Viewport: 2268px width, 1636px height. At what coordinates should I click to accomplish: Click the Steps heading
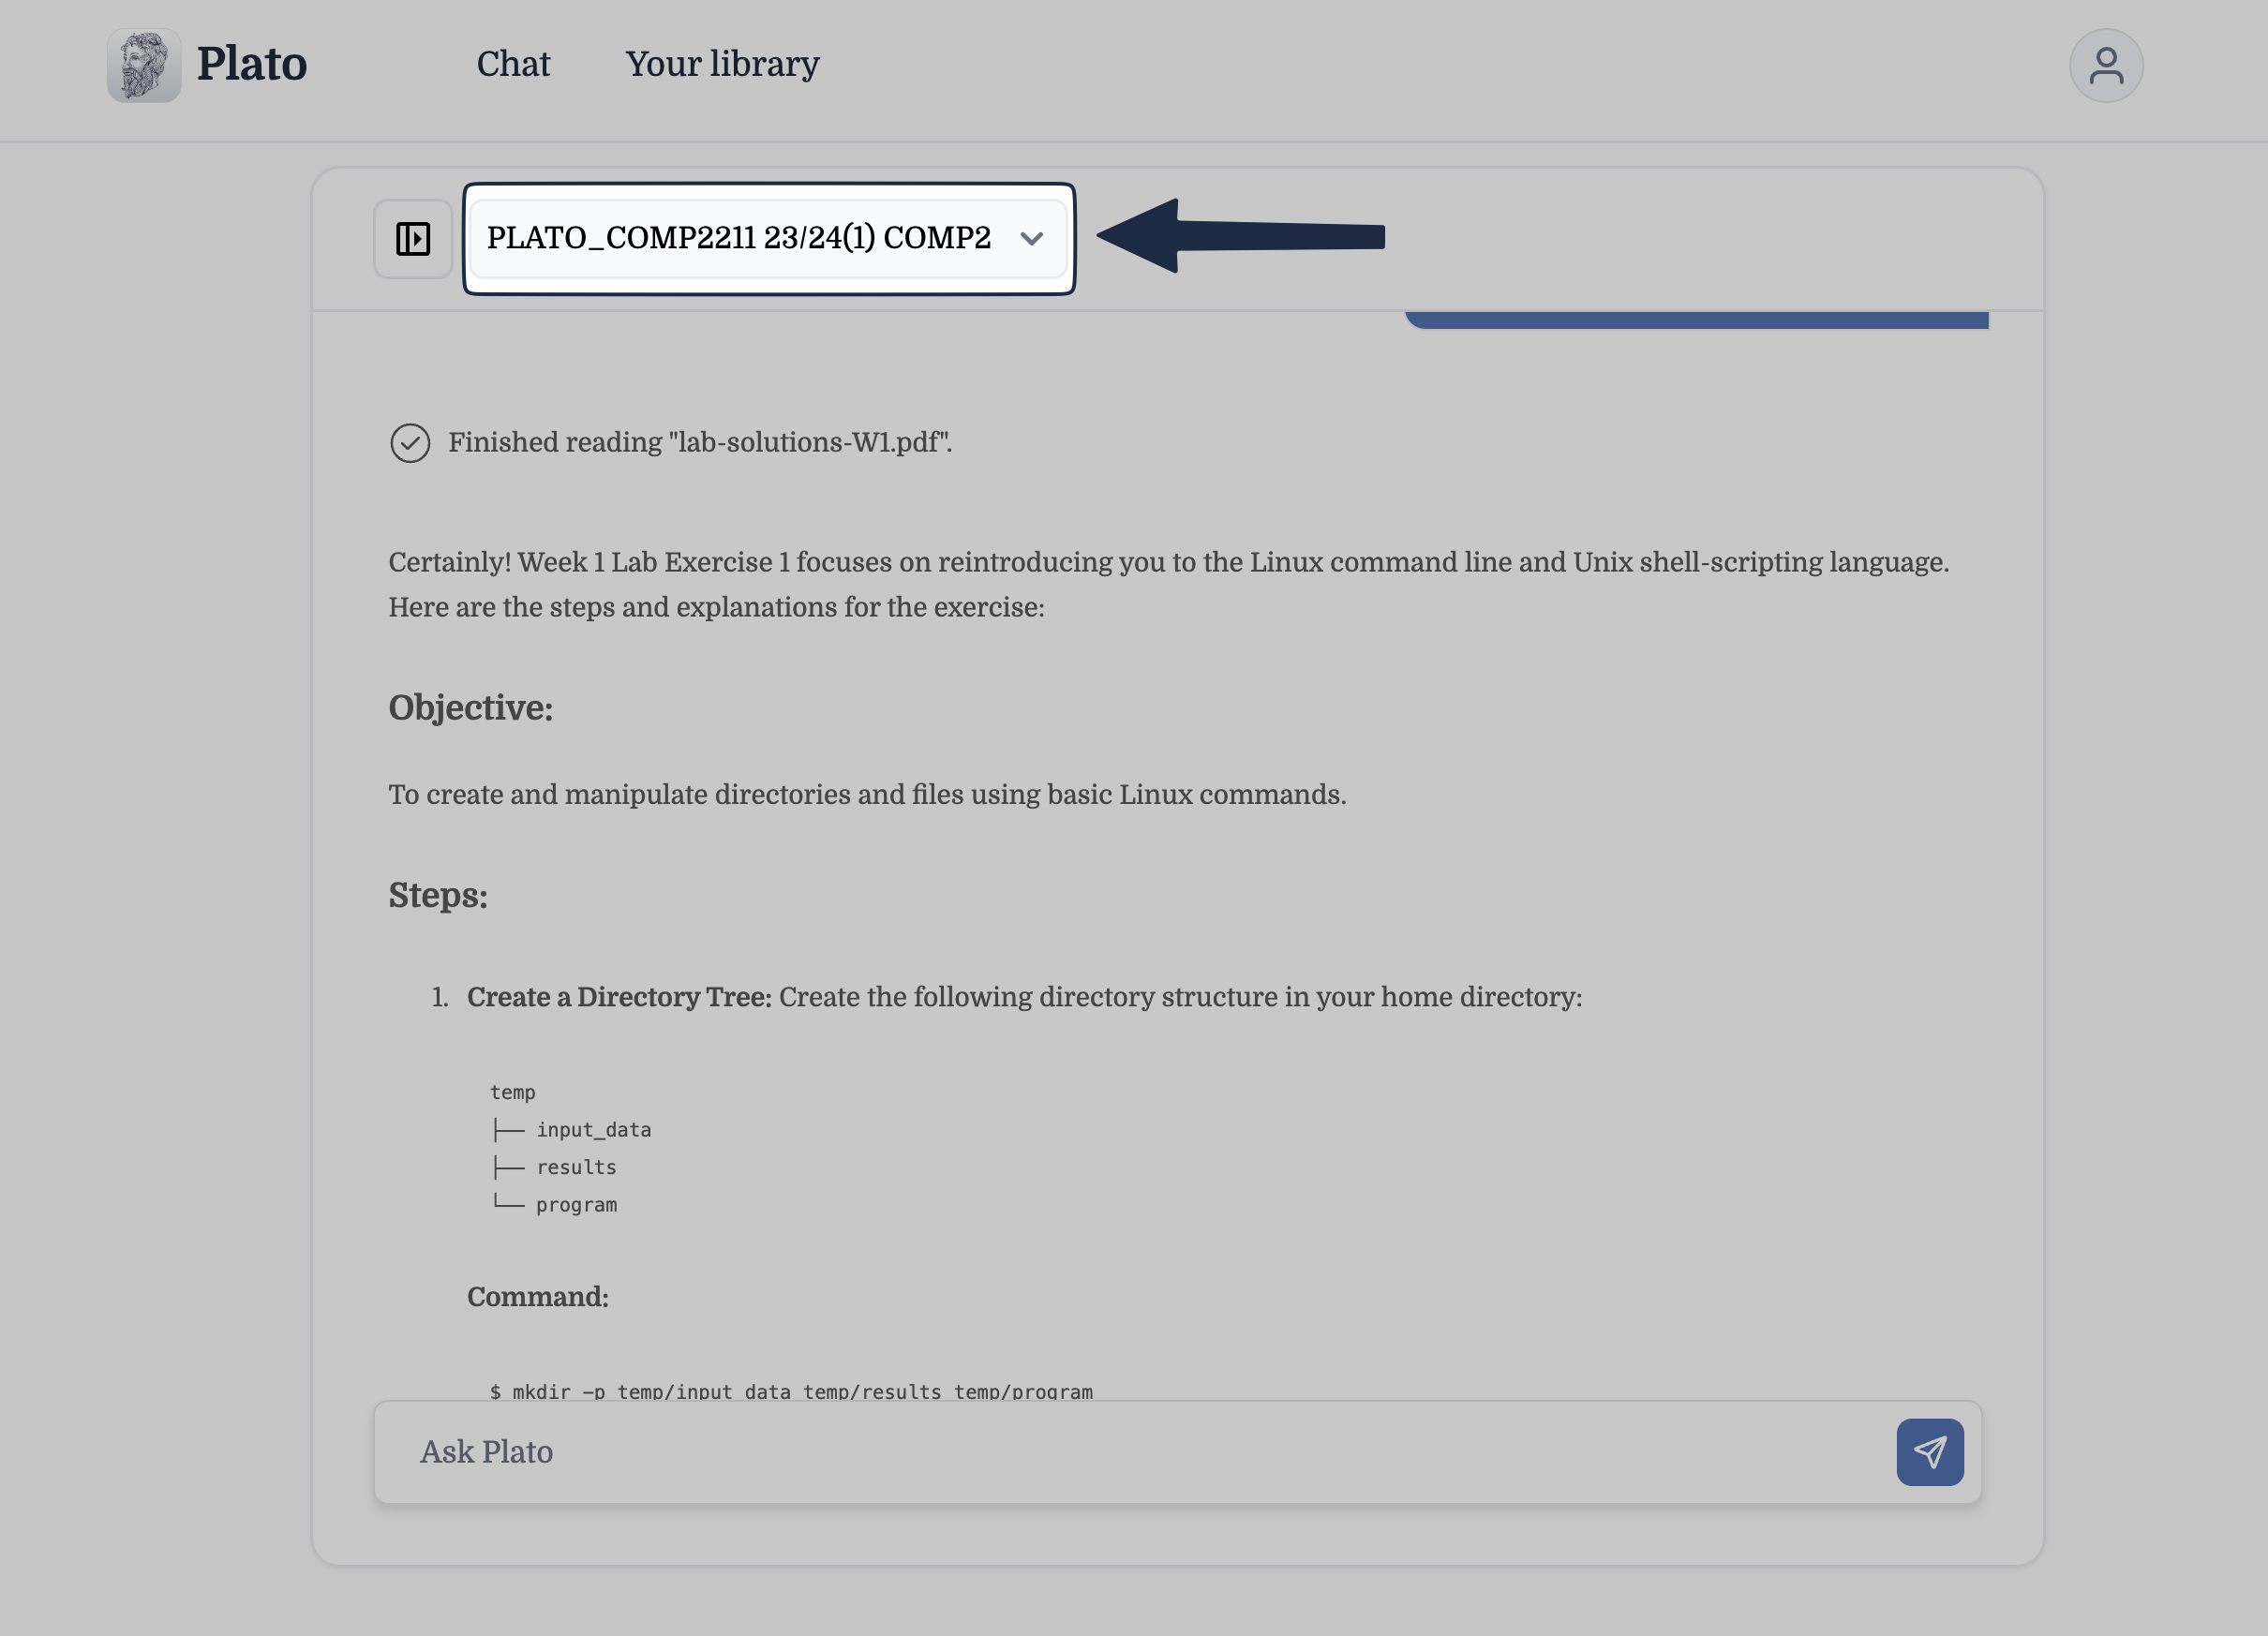click(x=438, y=895)
